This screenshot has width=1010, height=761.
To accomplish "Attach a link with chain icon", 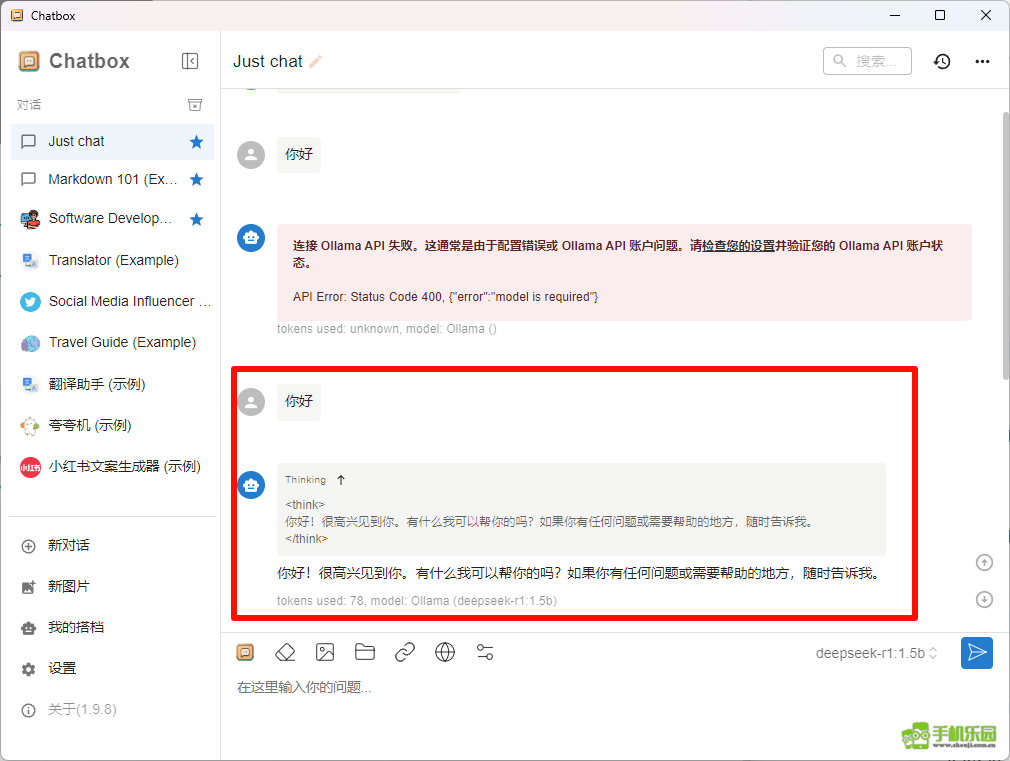I will 405,653.
